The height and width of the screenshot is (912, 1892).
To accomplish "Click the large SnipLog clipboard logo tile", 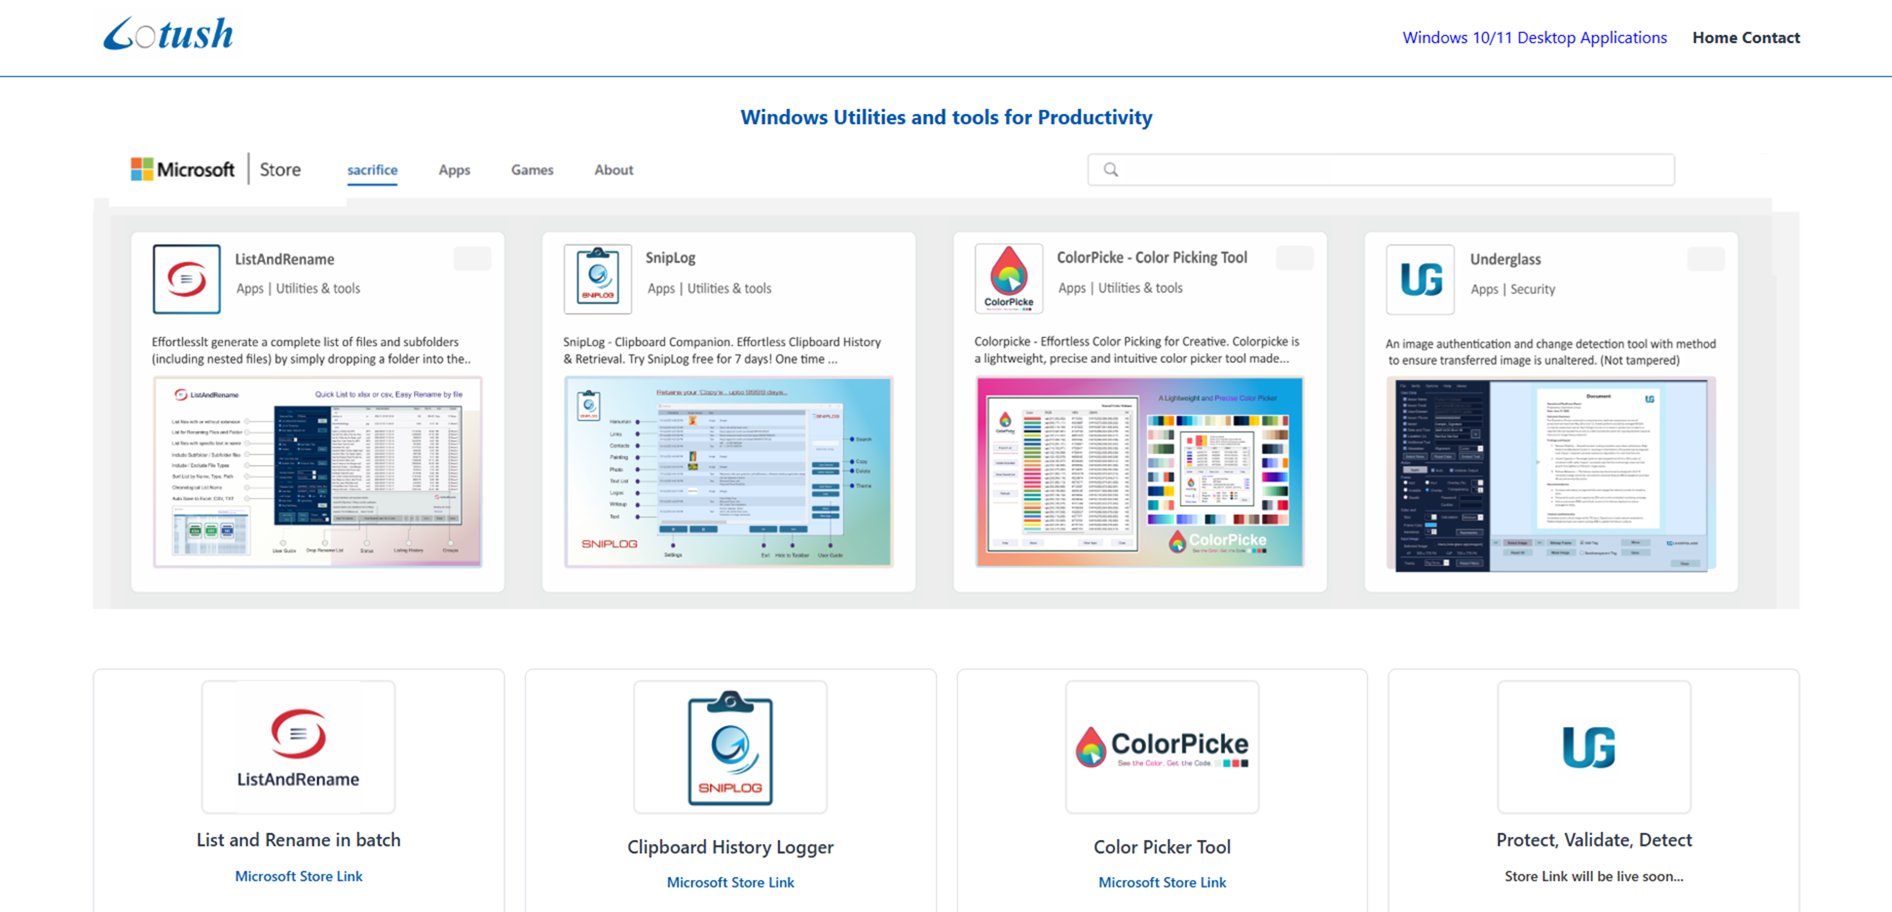I will pyautogui.click(x=730, y=747).
